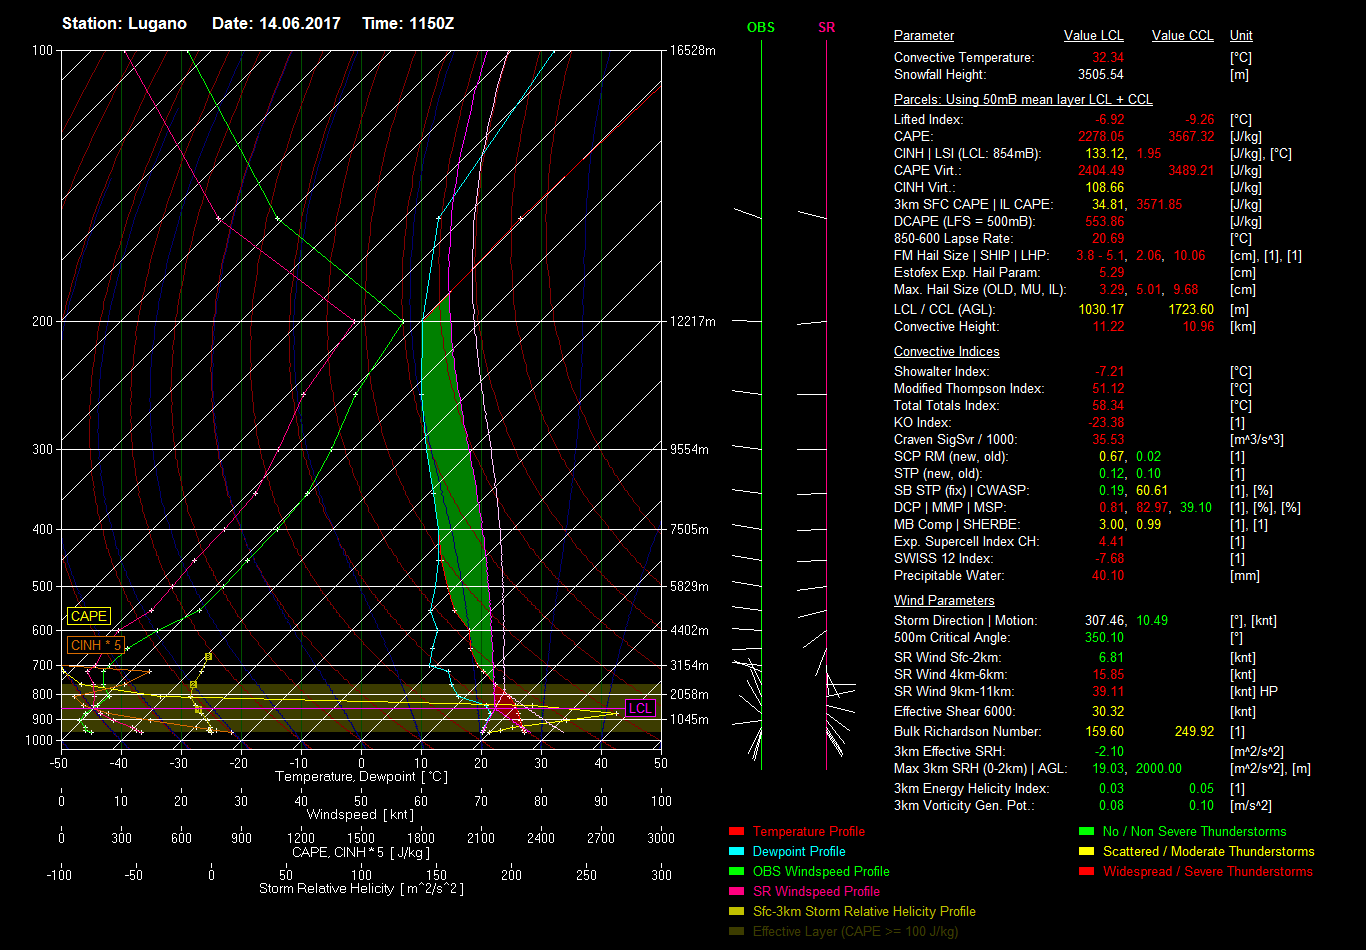Click the Parcels 50mB mean layer heading
Viewport: 1366px width, 950px height.
point(1022,100)
